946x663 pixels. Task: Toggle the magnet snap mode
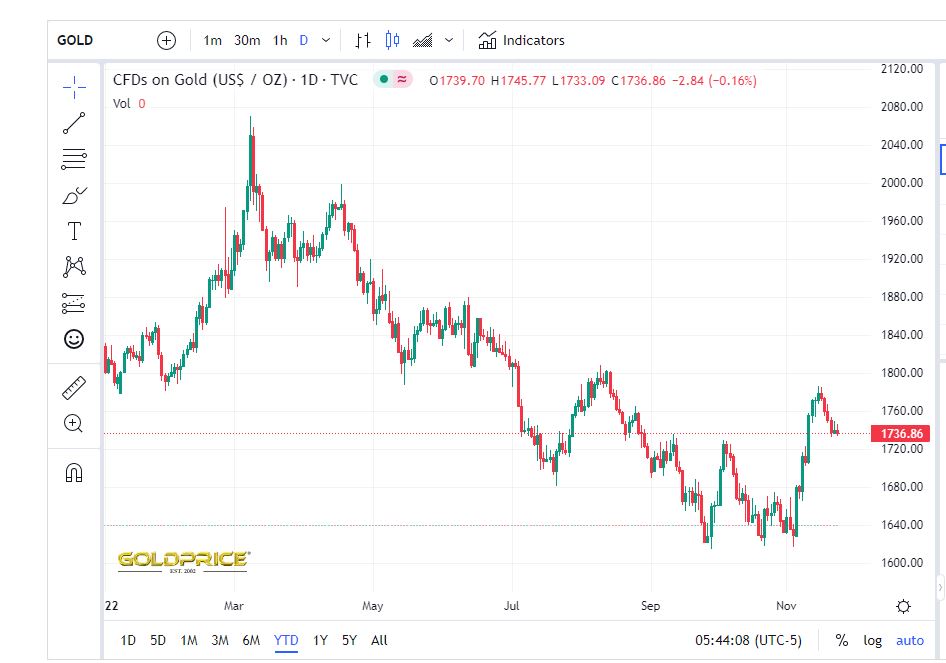[x=74, y=472]
